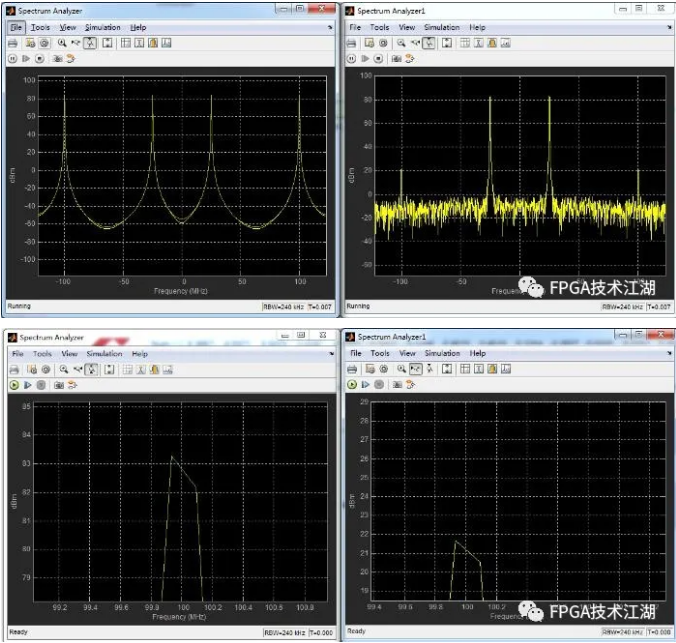Click Print icon in running Spectrum Analyzer window

(13, 43)
